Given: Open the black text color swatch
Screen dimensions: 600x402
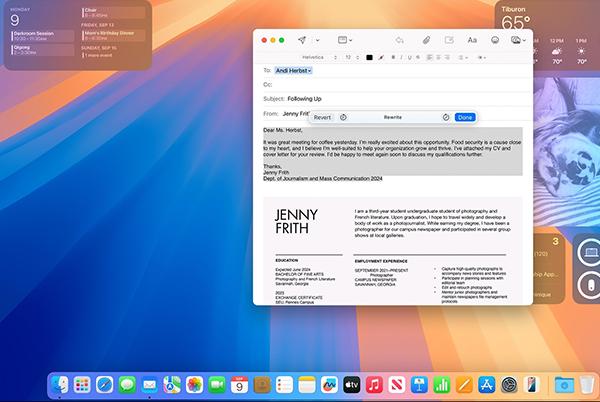Looking at the screenshot, I should [369, 57].
